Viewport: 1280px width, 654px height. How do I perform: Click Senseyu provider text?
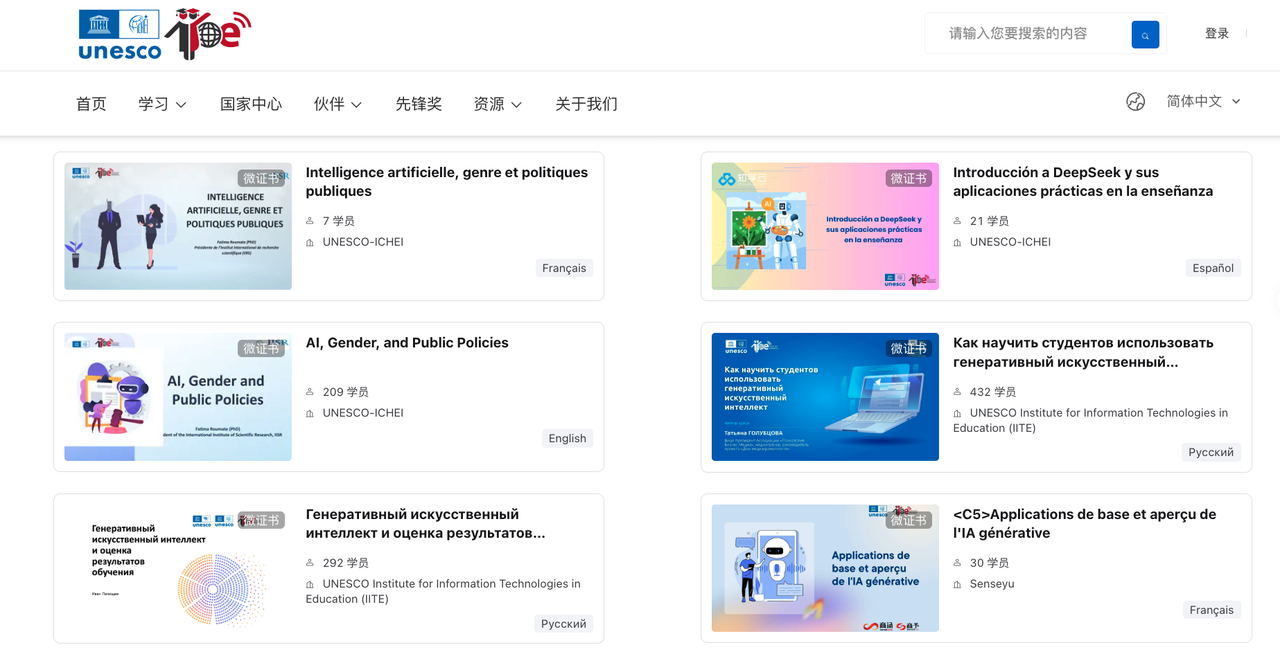[992, 584]
